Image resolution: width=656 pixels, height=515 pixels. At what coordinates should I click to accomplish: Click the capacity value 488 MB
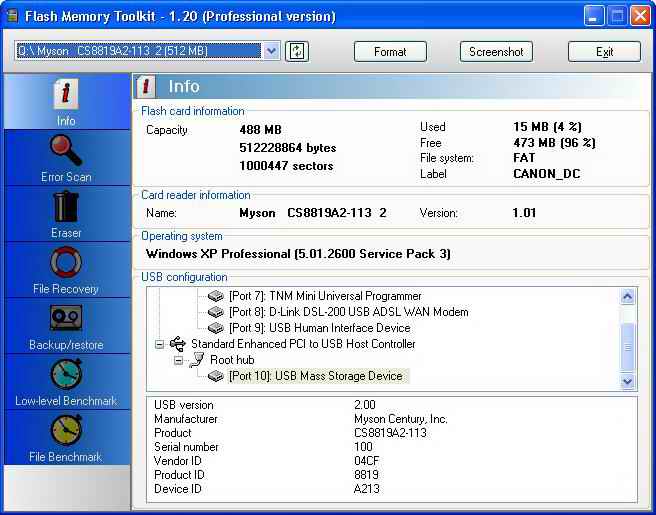[x=260, y=130]
